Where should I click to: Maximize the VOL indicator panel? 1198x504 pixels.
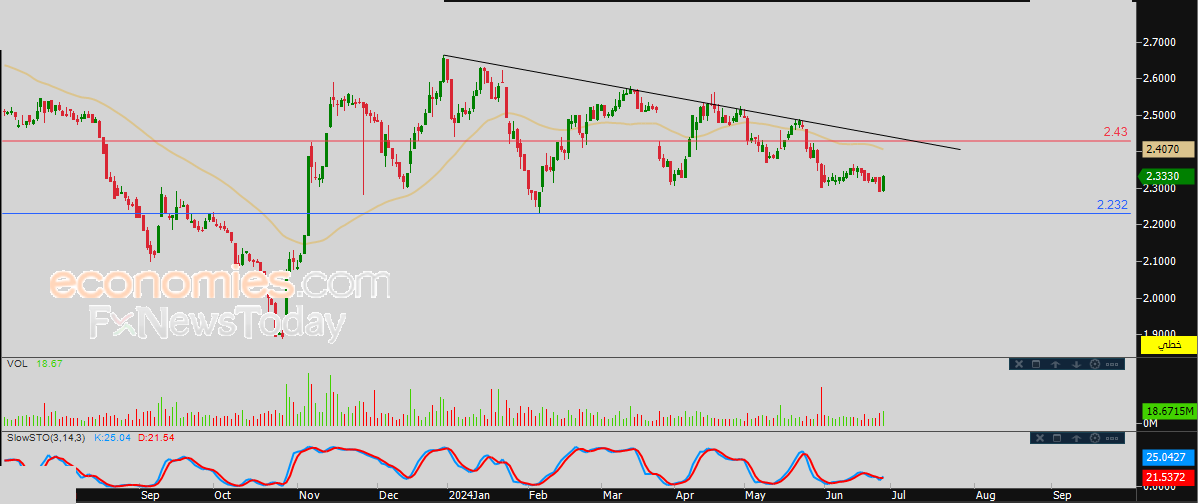tap(1036, 364)
